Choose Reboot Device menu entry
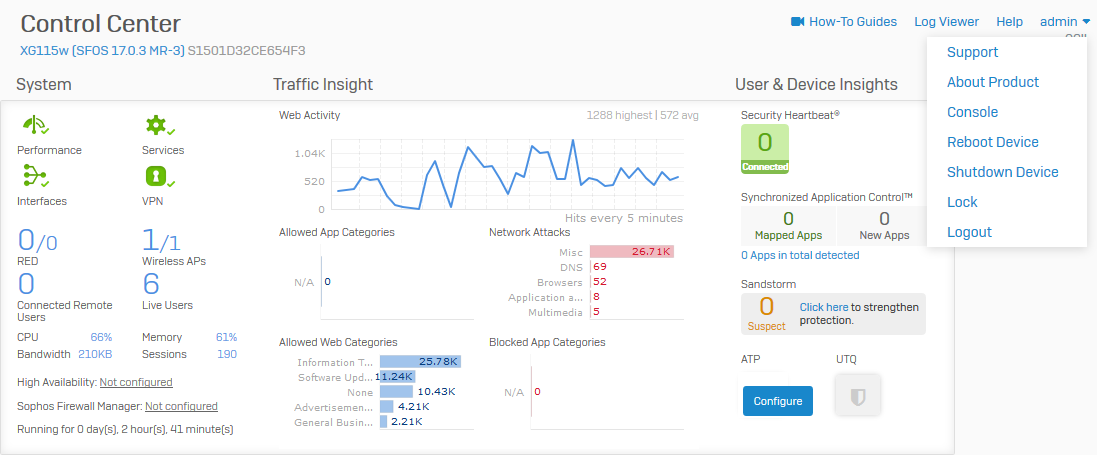Viewport: 1097px width, 455px height. pyautogui.click(x=993, y=142)
